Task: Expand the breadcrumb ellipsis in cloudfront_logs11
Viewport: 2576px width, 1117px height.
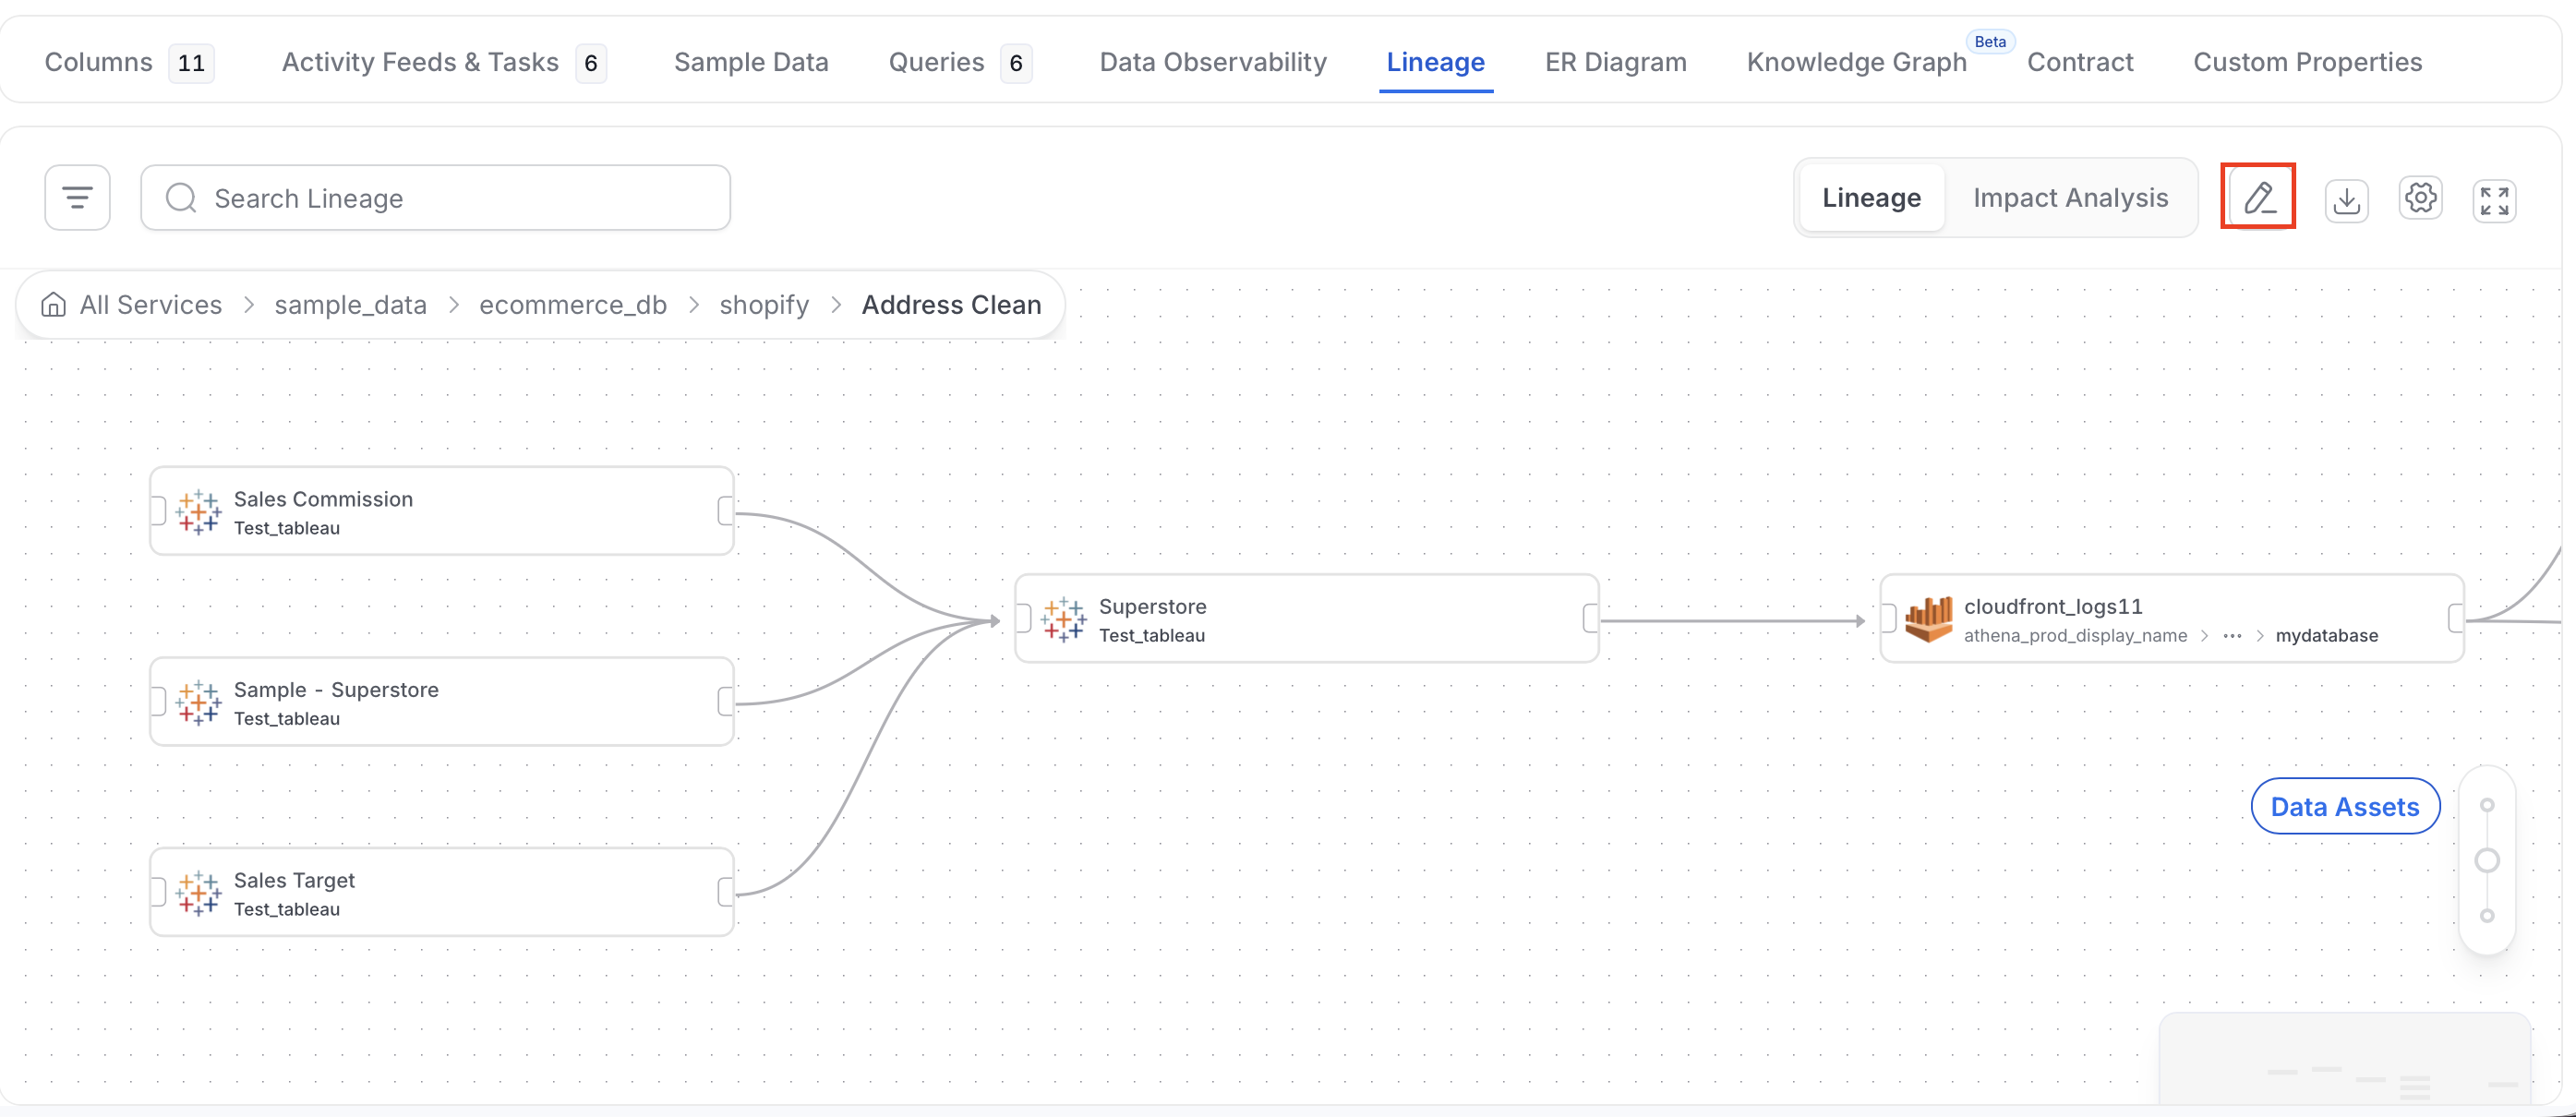Action: (x=2232, y=636)
